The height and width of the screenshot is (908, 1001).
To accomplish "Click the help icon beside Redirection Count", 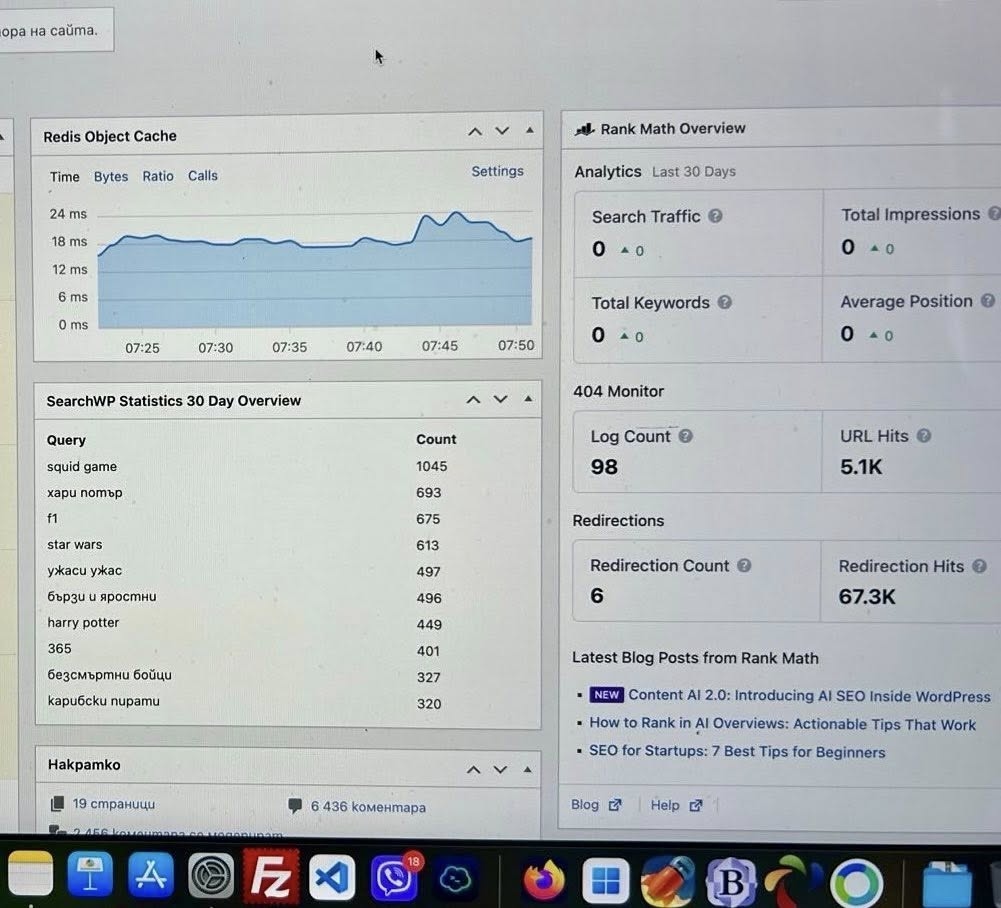I will point(744,565).
